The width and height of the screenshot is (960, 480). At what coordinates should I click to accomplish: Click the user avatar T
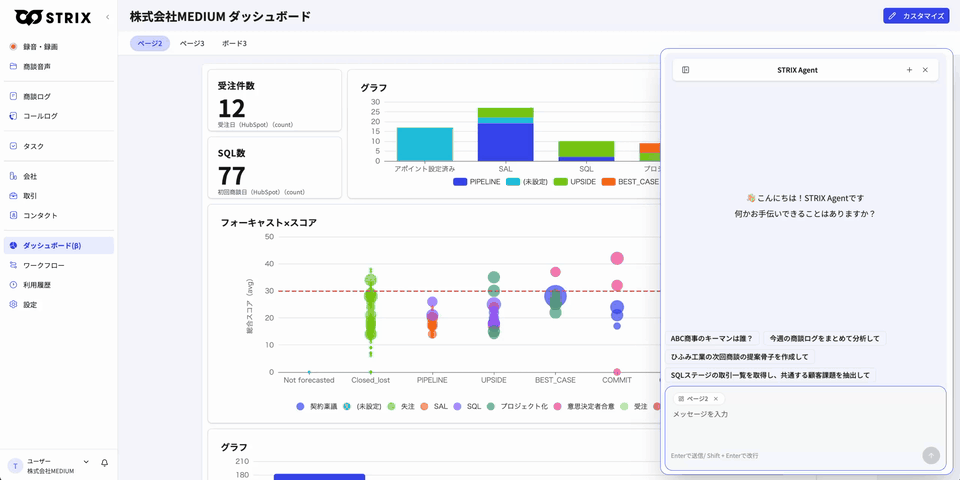[15, 465]
